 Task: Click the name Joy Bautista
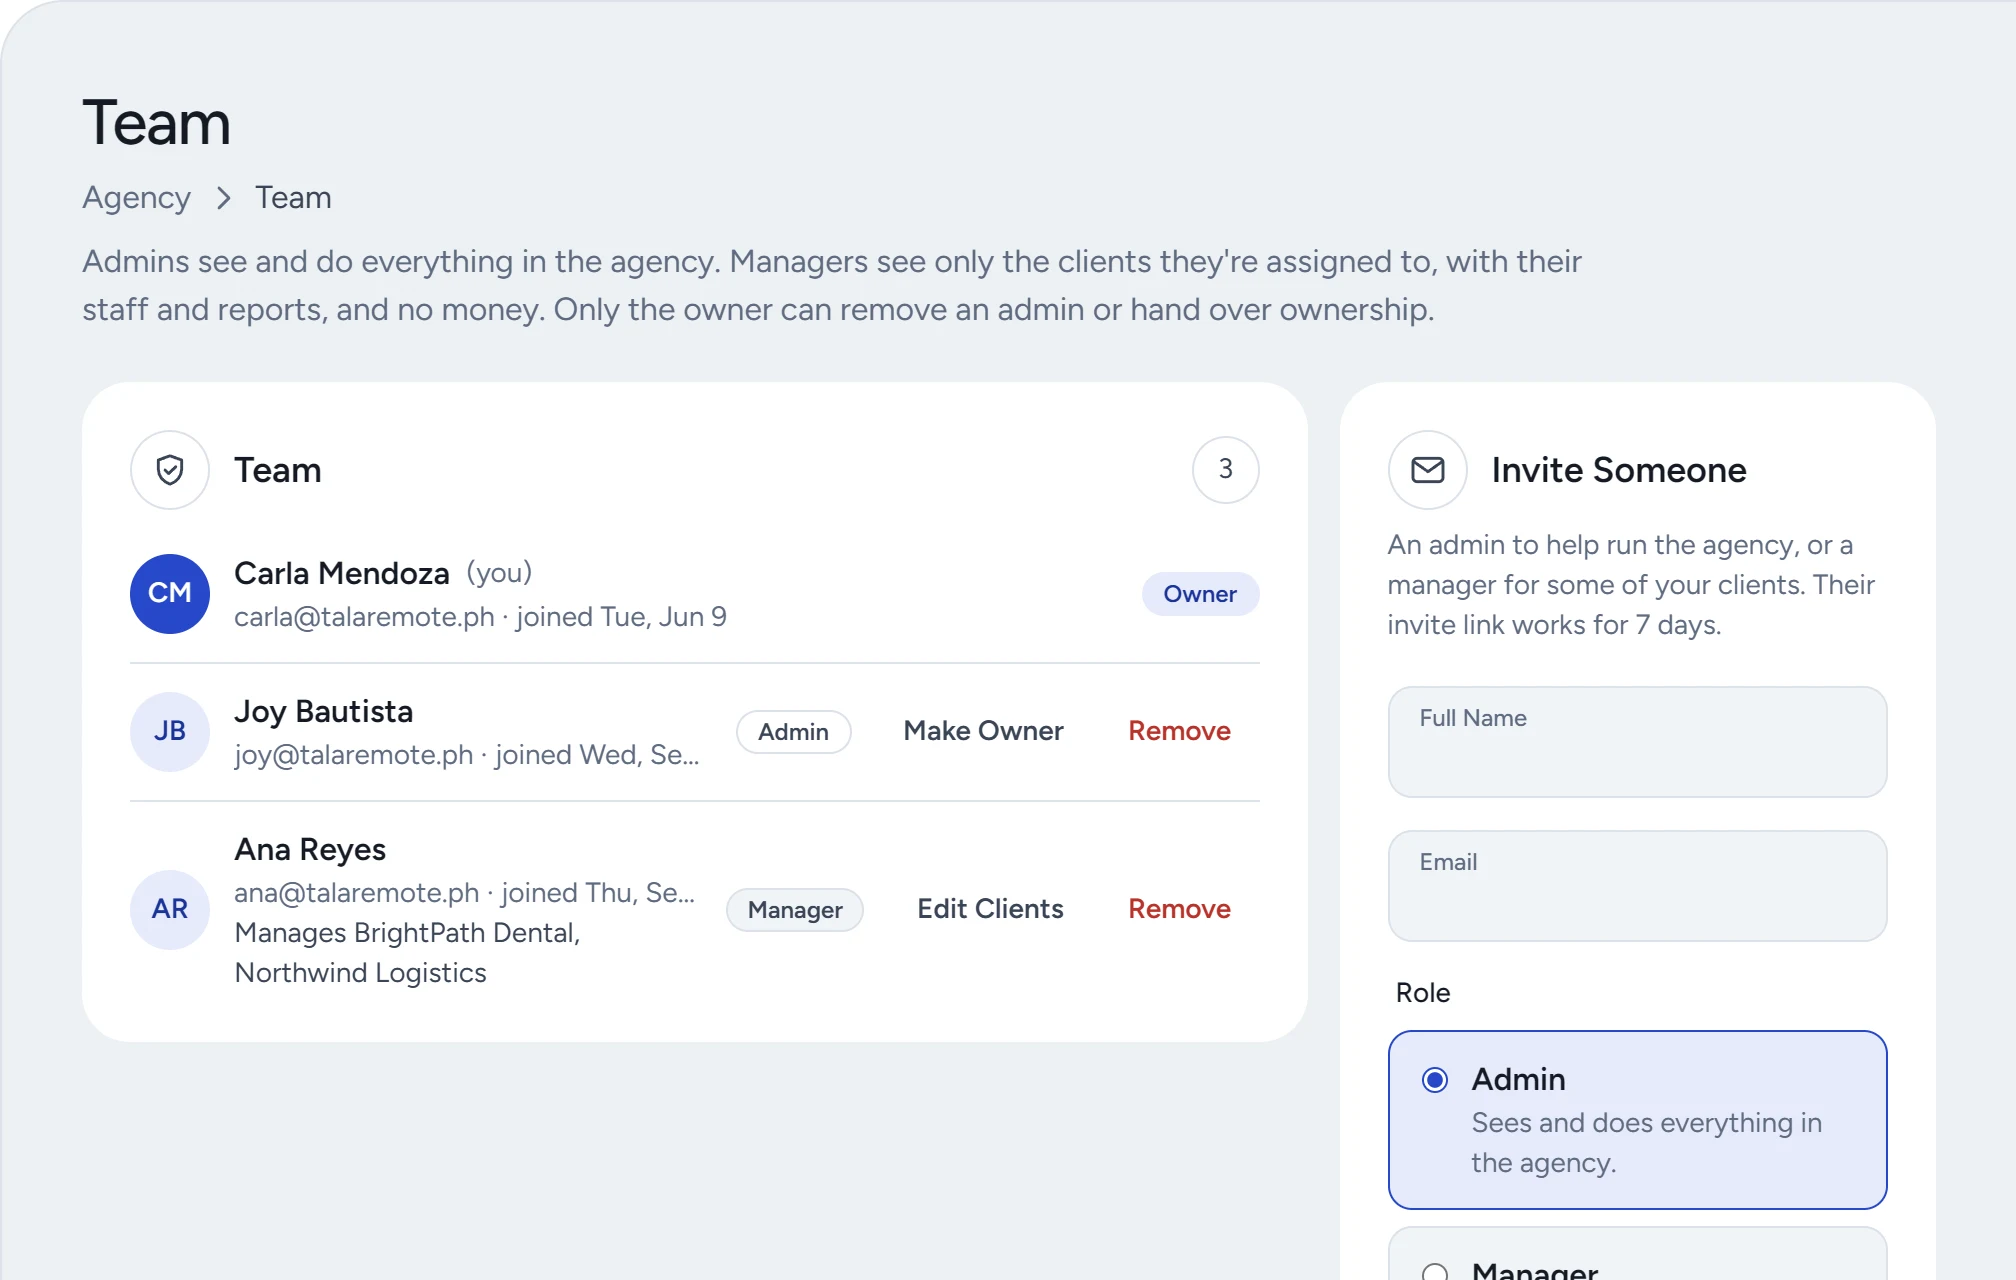click(x=324, y=712)
